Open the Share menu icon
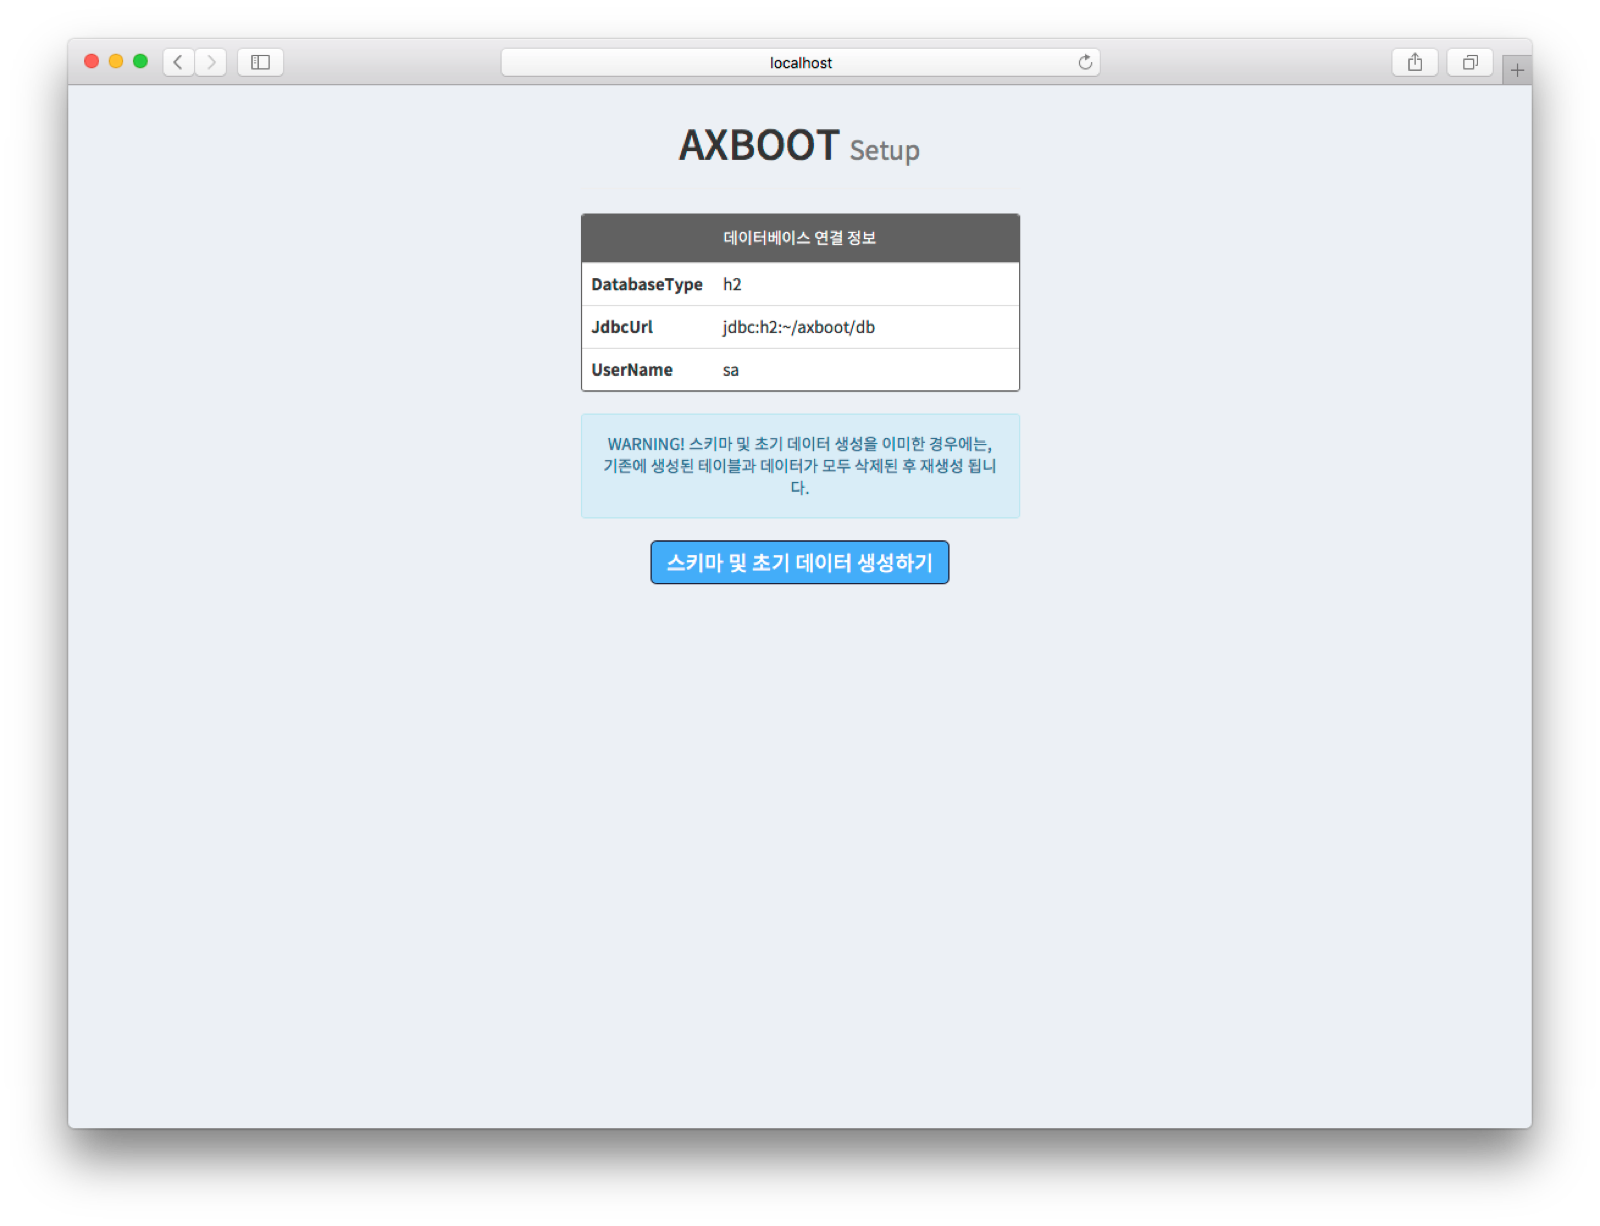 click(1415, 62)
